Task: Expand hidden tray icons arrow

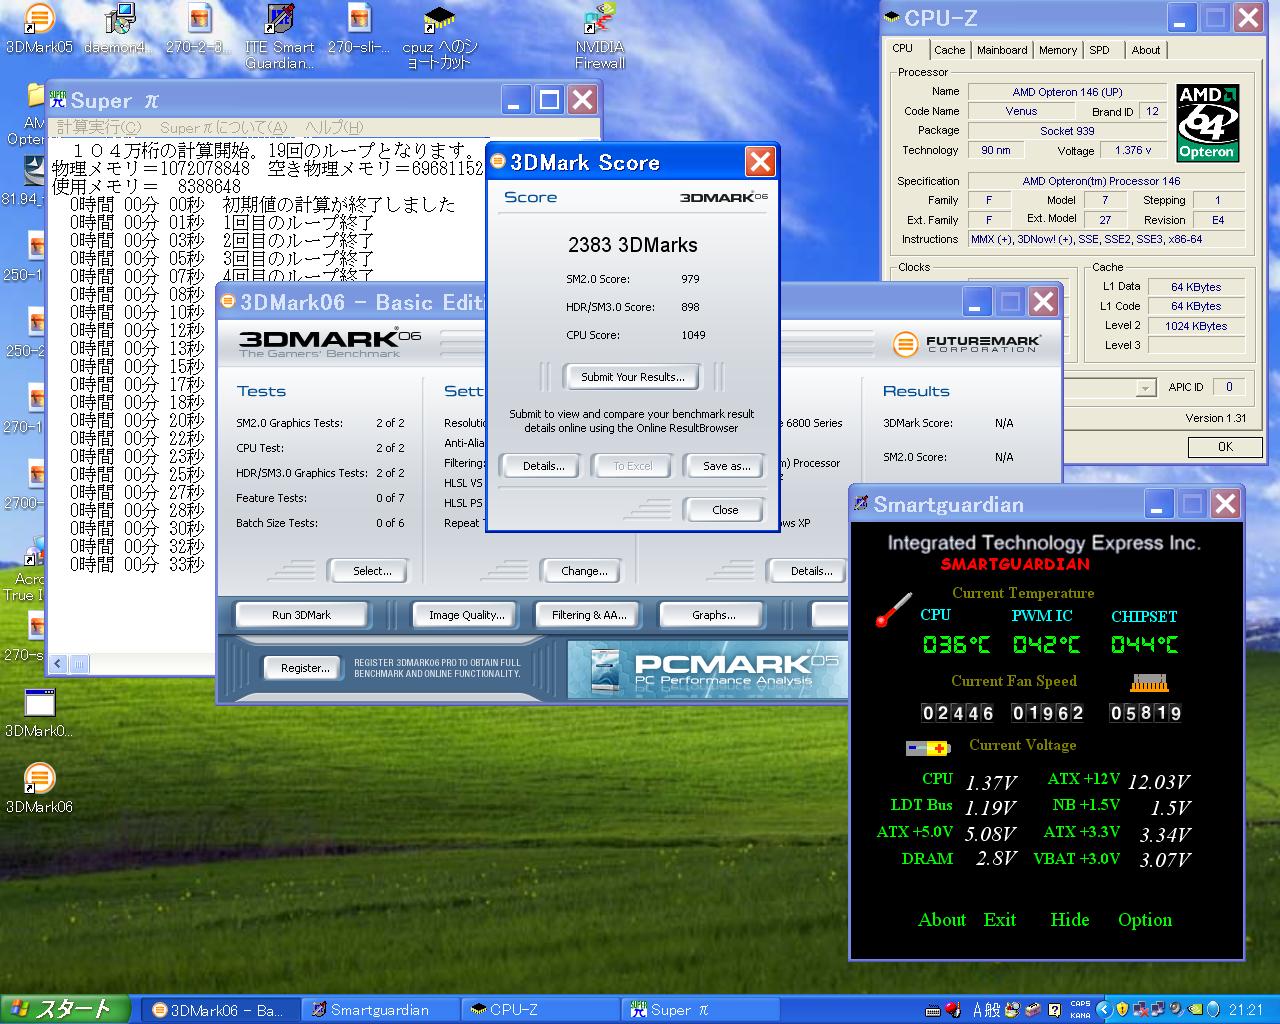Action: 1104,1010
